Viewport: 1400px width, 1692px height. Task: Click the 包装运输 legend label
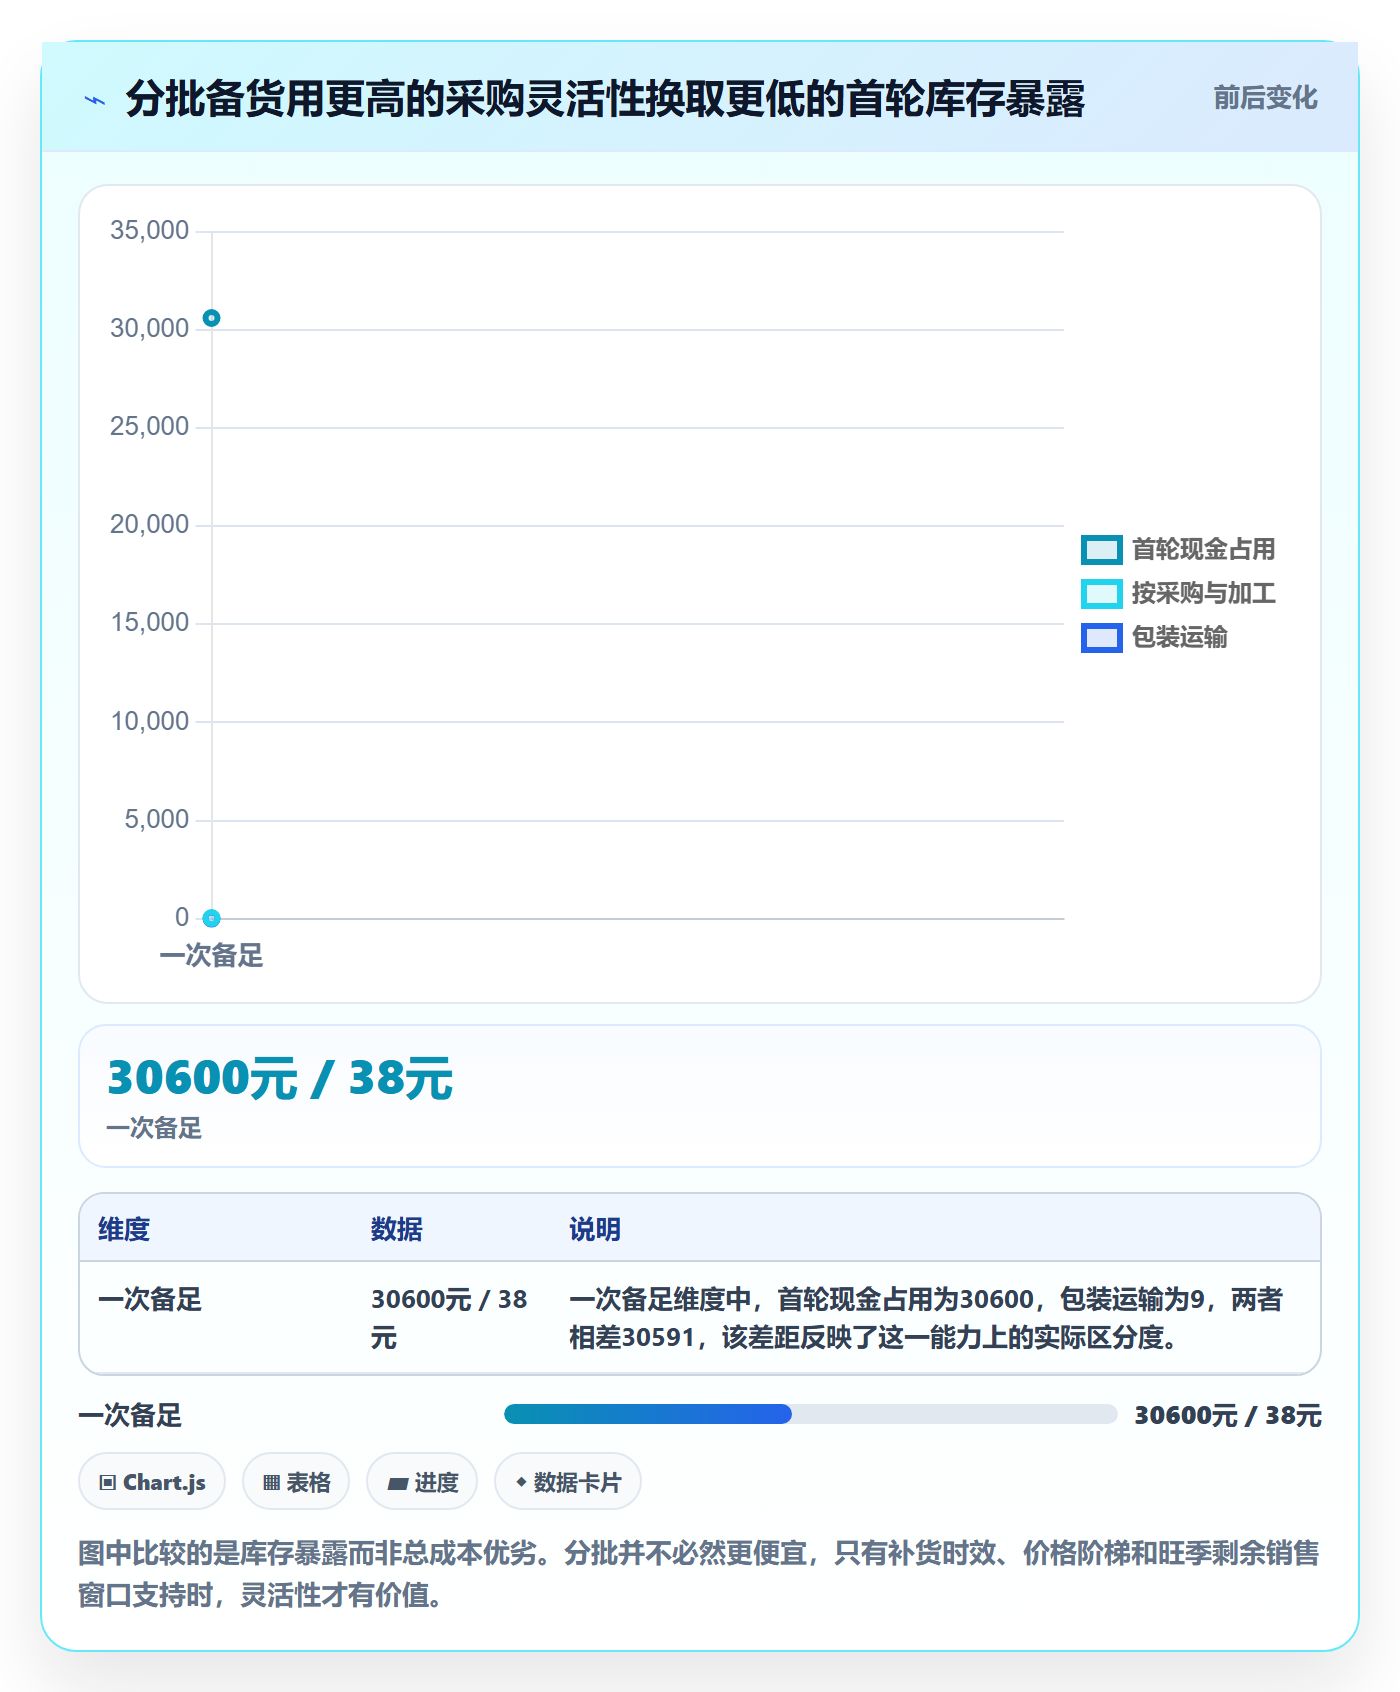[x=1179, y=638]
